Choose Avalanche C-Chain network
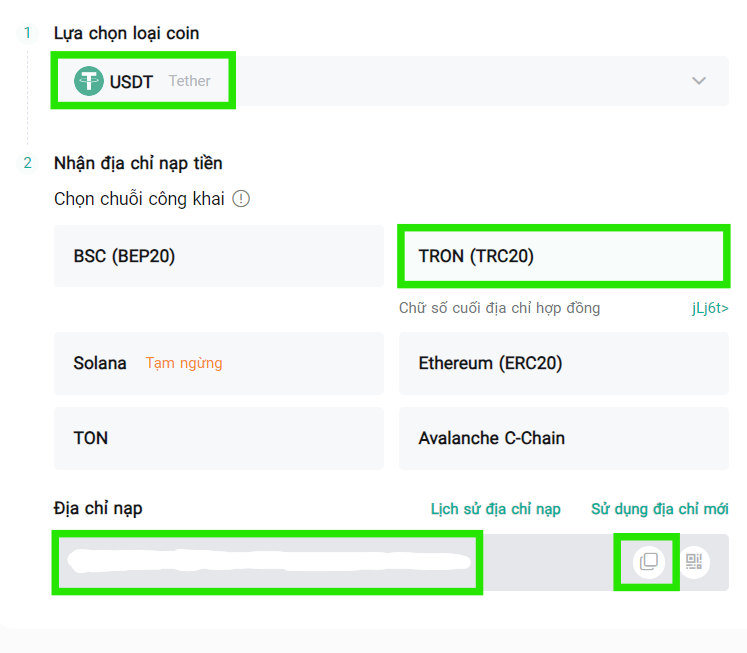Screen dimensions: 747x653 click(564, 438)
